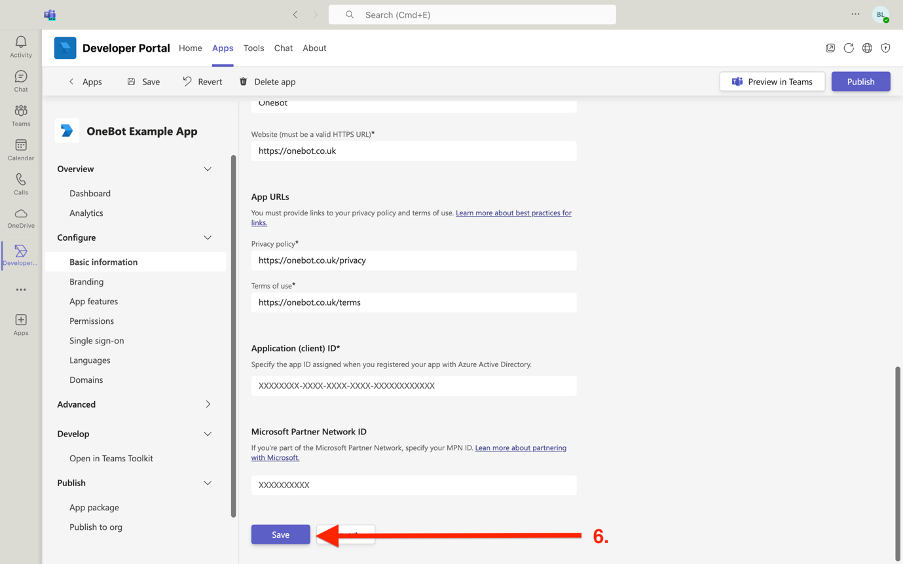Open Analytics in the navigation
The height and width of the screenshot is (564, 904).
[x=86, y=213]
